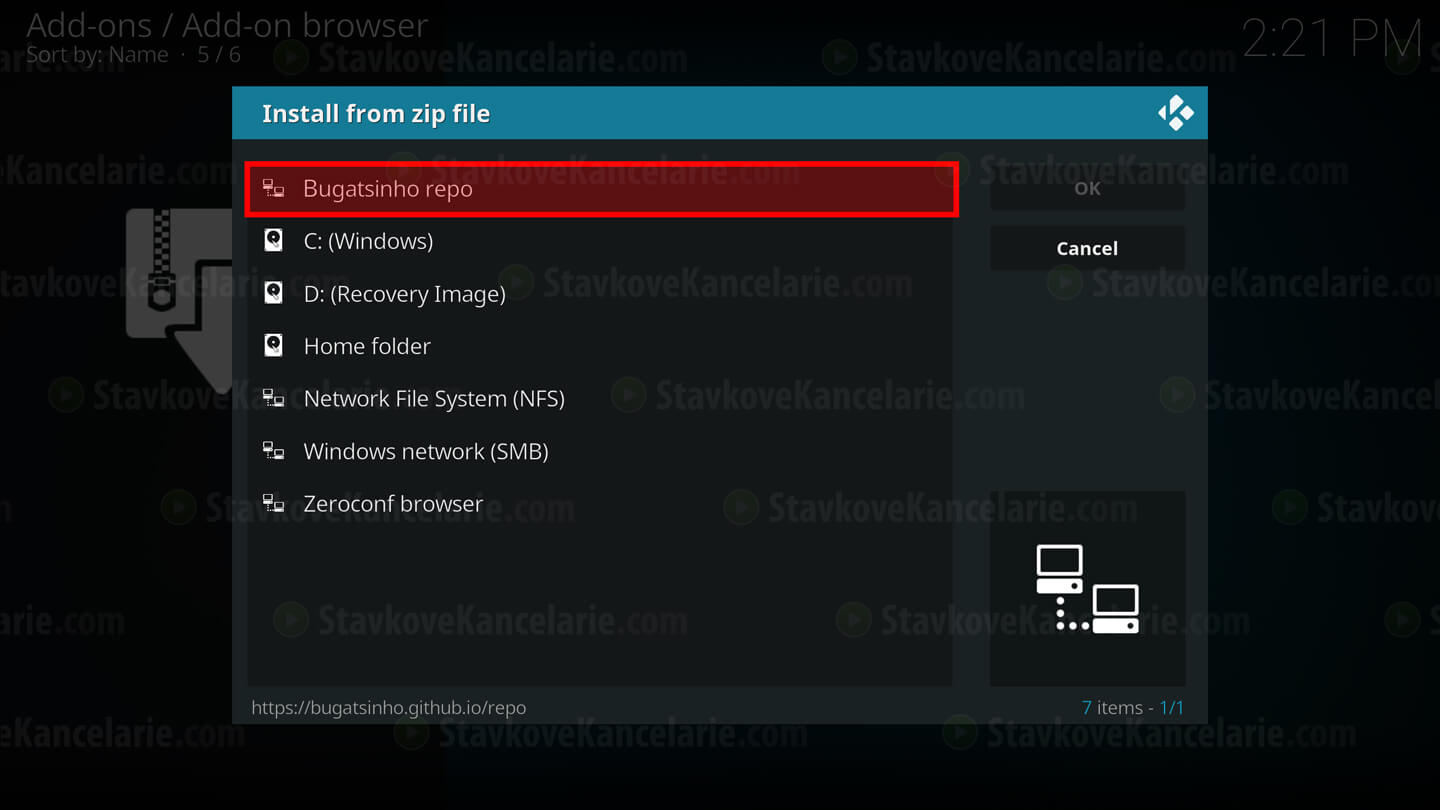
Task: Choose the Home folder entry
Action: (x=601, y=346)
